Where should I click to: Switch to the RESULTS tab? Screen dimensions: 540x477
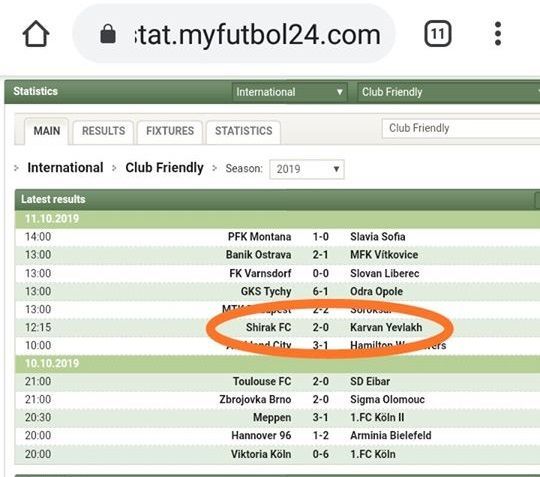(103, 131)
